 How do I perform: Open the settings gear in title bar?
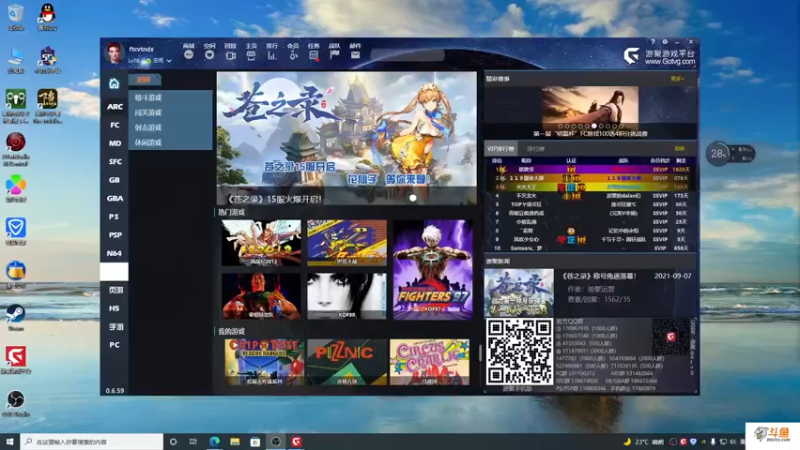(x=665, y=42)
